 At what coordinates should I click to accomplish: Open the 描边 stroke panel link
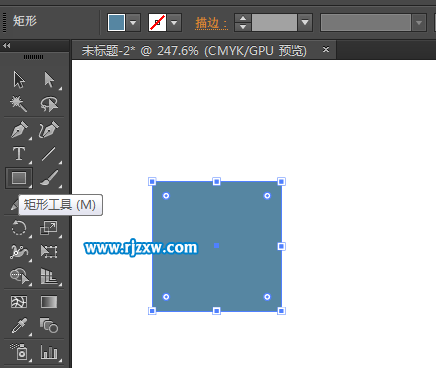coord(211,23)
